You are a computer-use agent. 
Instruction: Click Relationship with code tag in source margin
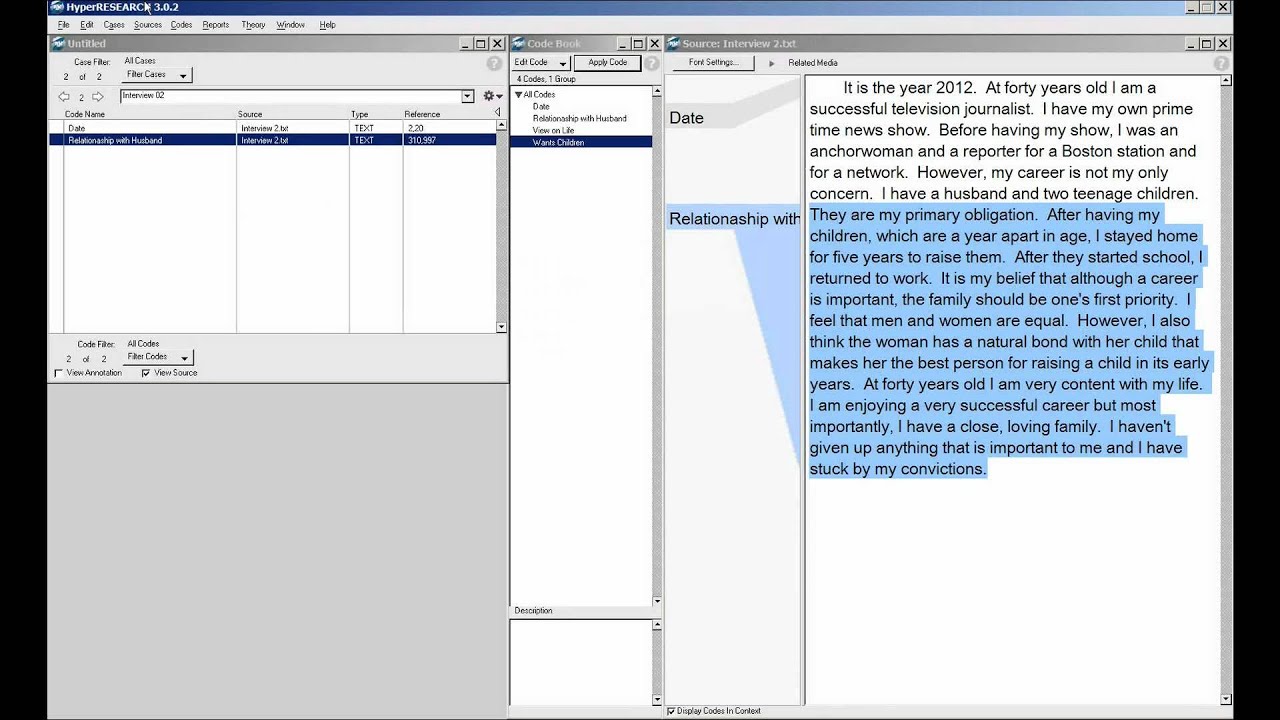(734, 219)
